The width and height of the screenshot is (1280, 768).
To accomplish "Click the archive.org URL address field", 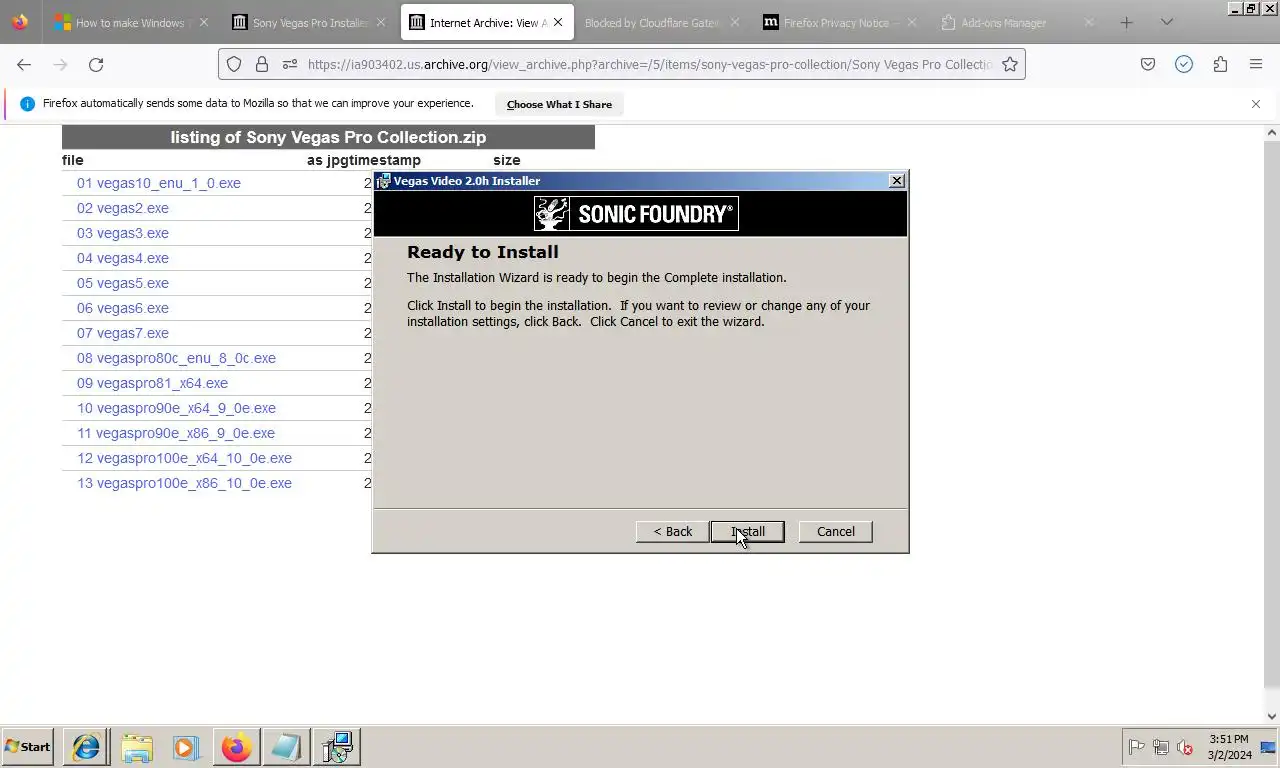I will tap(650, 64).
